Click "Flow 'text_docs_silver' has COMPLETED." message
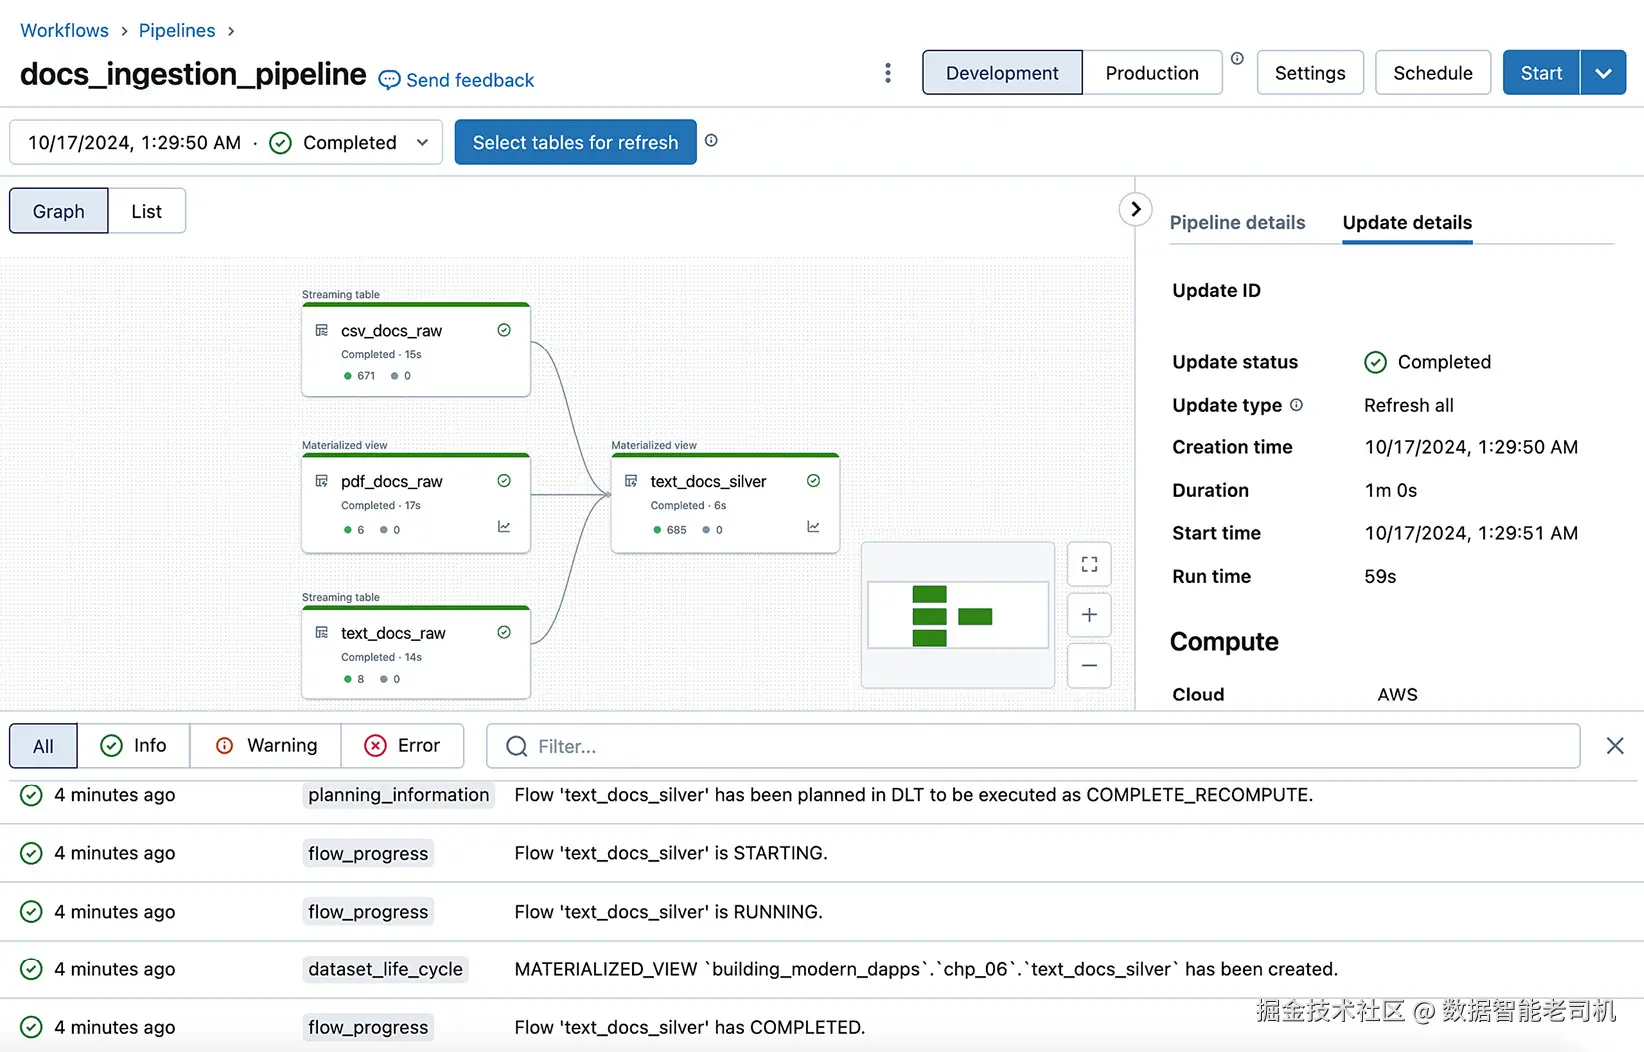The image size is (1644, 1052). tap(690, 1027)
